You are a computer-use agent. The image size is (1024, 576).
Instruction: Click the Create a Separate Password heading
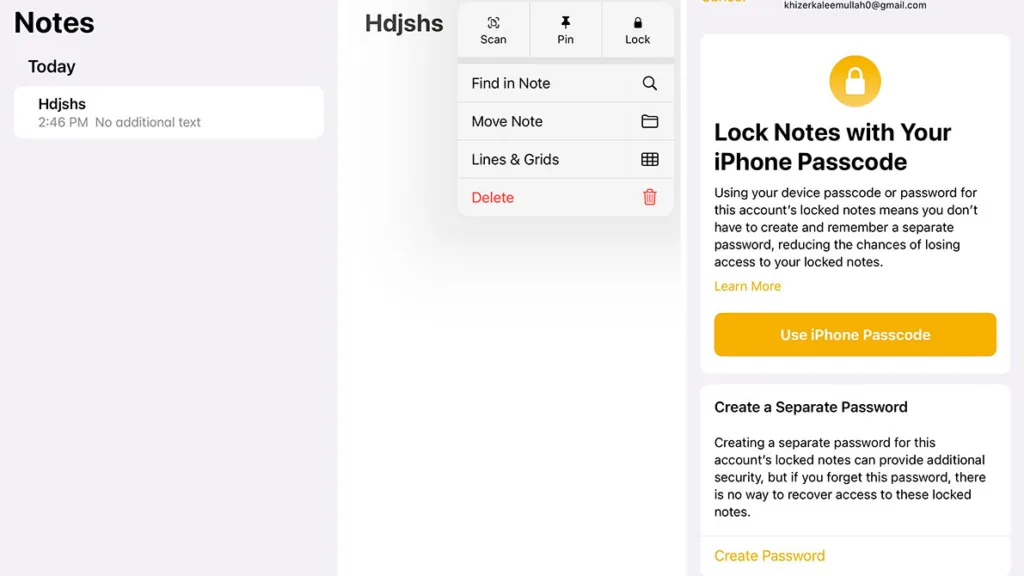[x=810, y=407]
